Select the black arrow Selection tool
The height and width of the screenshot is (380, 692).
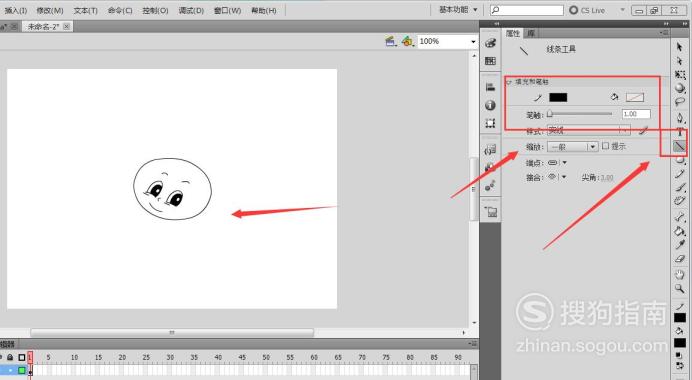pyautogui.click(x=680, y=46)
